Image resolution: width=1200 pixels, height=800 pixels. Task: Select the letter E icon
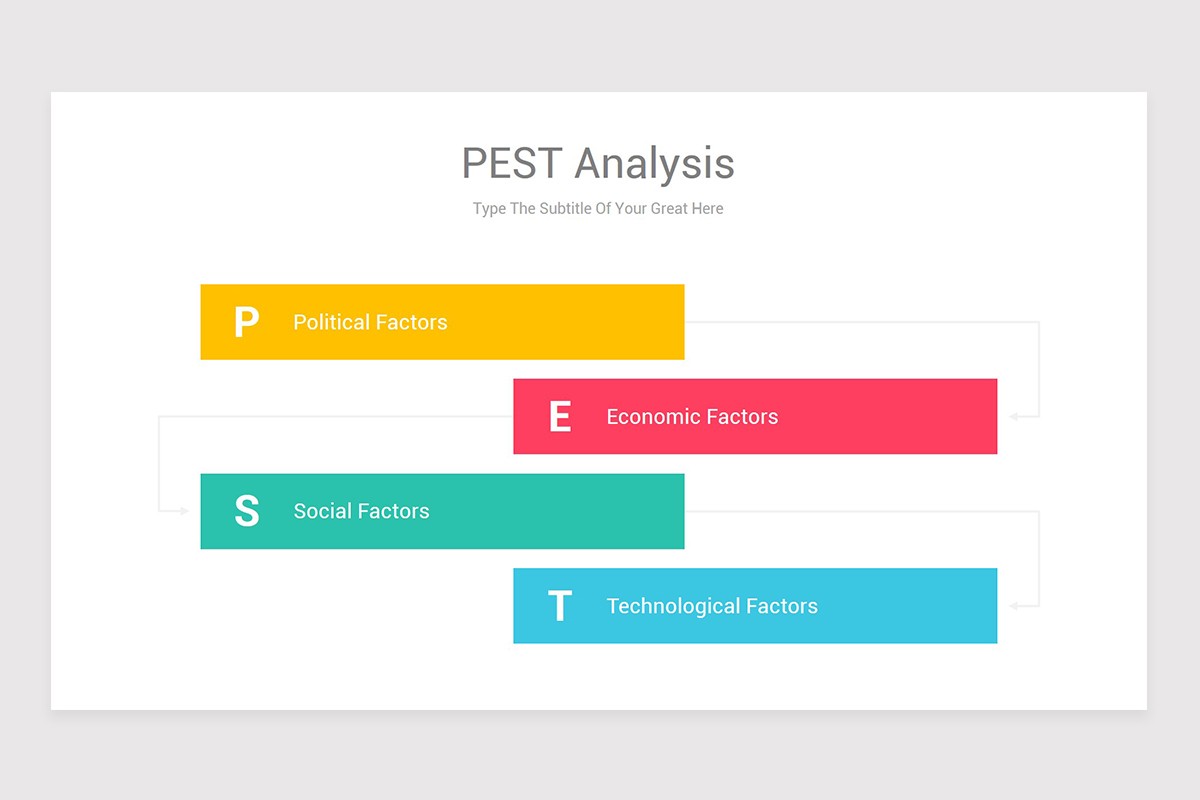[560, 417]
